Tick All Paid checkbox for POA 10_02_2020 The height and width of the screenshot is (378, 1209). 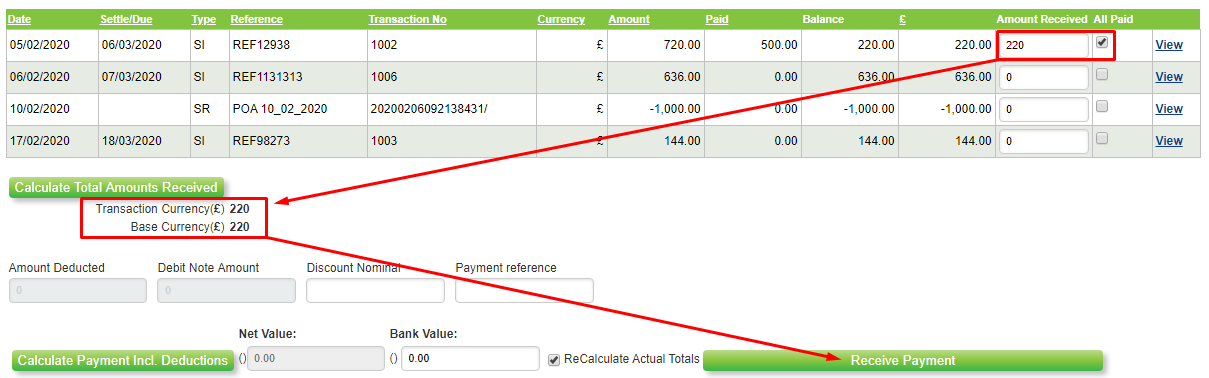[1102, 107]
